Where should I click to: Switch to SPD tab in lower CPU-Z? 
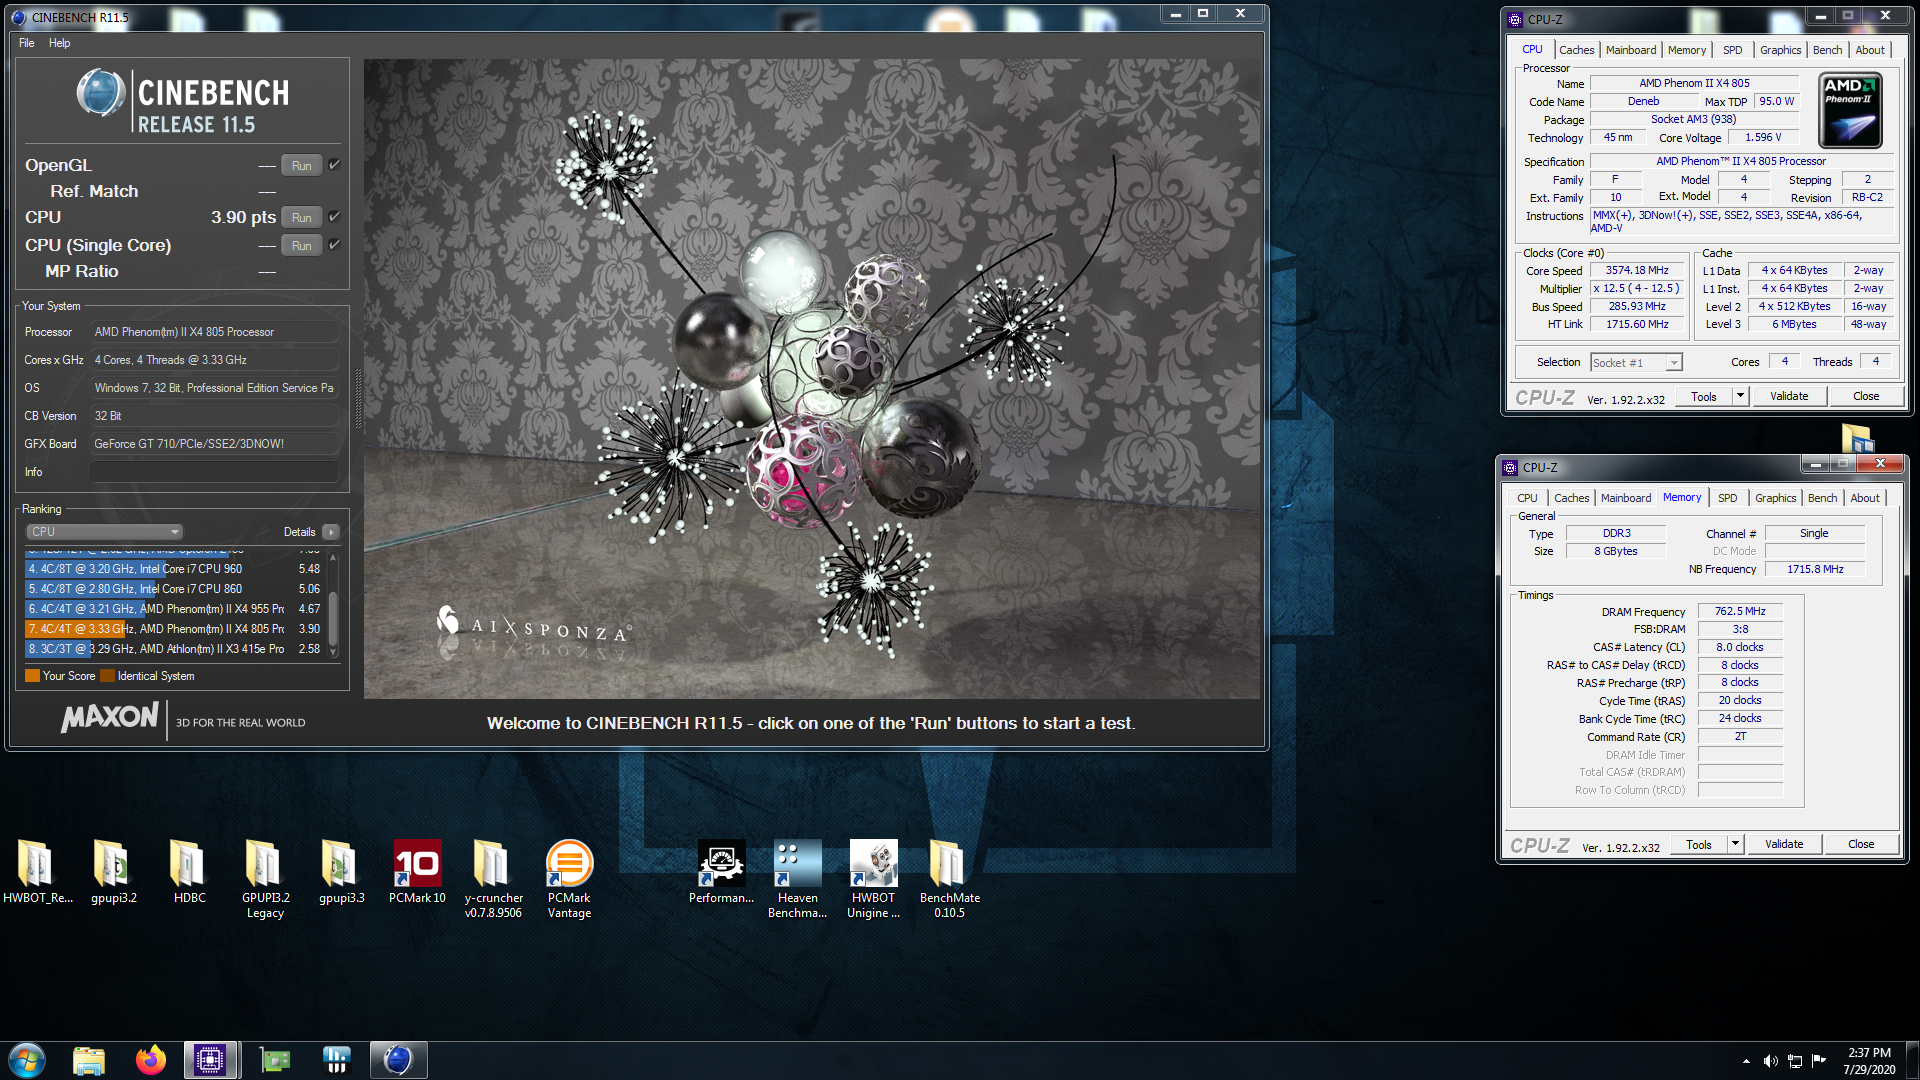1727,498
